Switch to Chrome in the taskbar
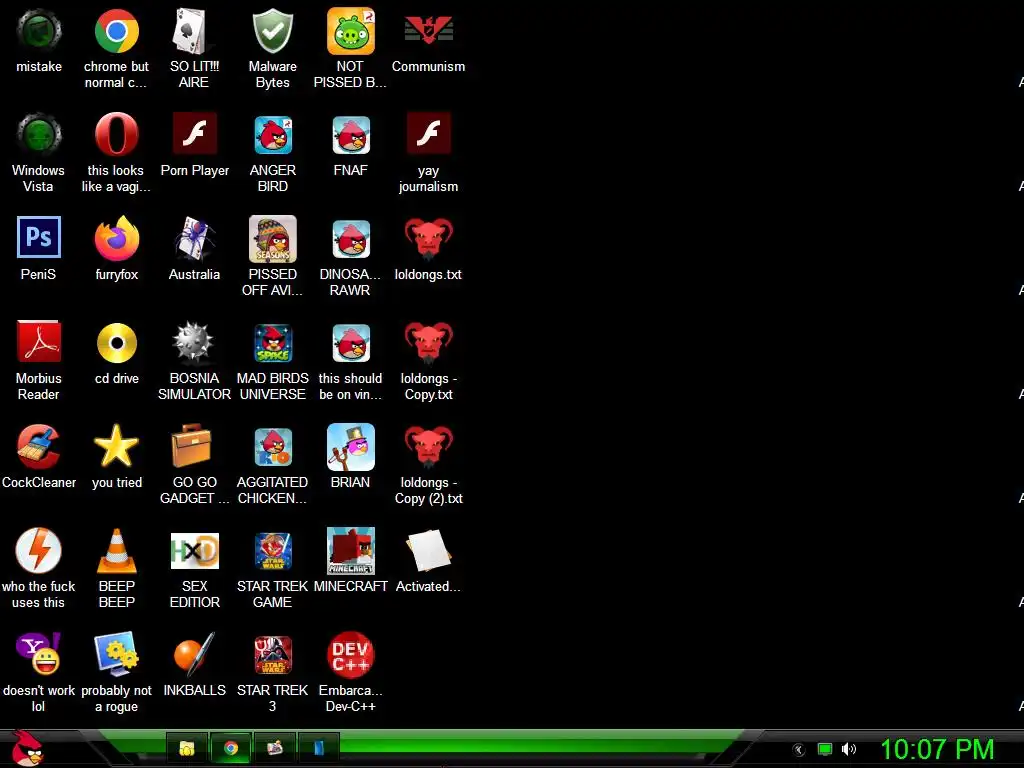 point(231,748)
